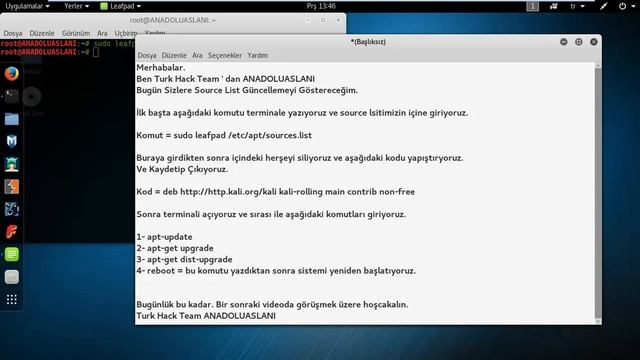Launch Firefox from the dock
This screenshot has width=640, height=360.
[x=12, y=74]
